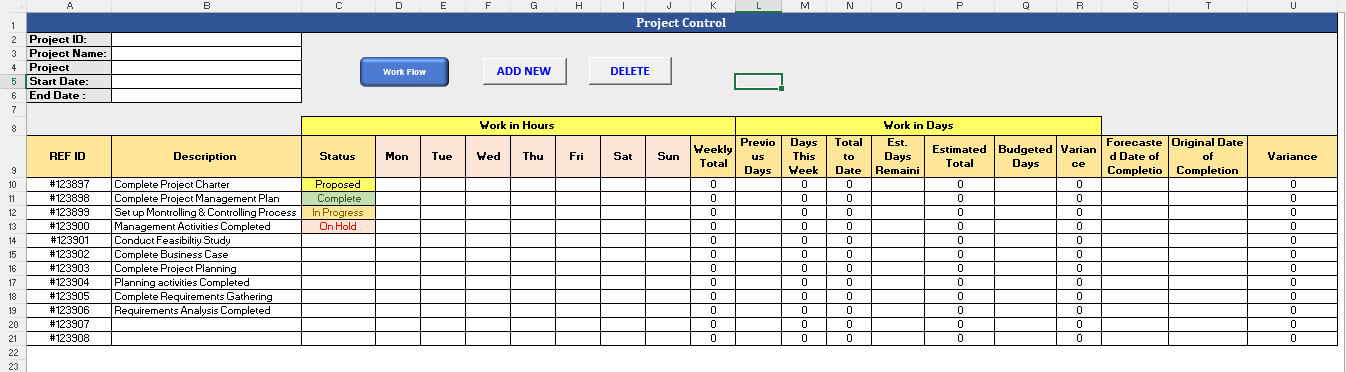Click the REF ID column heading
Screen dimensions: 1346x372
click(x=69, y=156)
